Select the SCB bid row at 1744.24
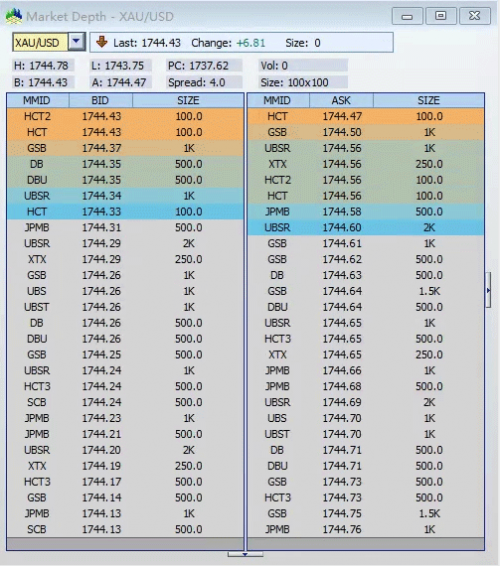This screenshot has width=500, height=566. (x=125, y=402)
